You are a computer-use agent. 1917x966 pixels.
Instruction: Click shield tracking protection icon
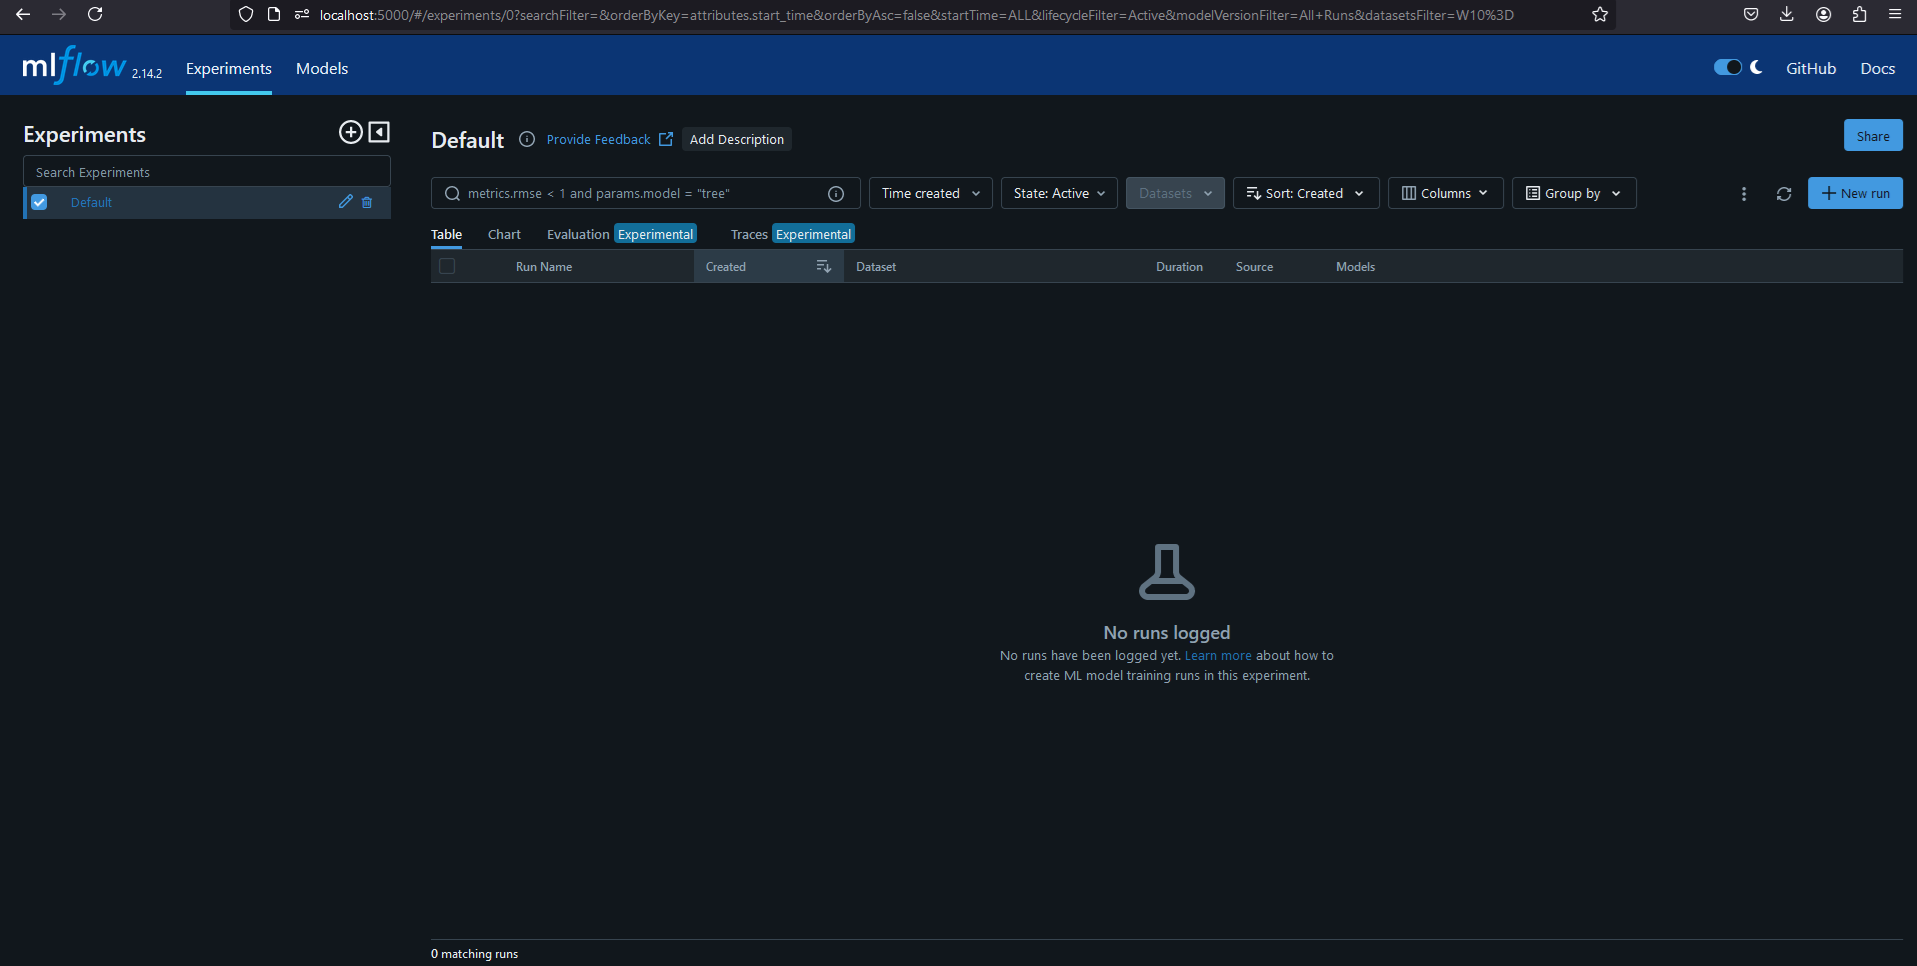(246, 14)
